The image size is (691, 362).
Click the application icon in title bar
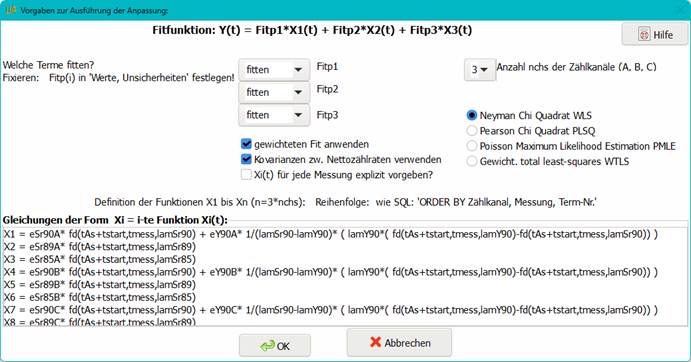pyautogui.click(x=11, y=10)
